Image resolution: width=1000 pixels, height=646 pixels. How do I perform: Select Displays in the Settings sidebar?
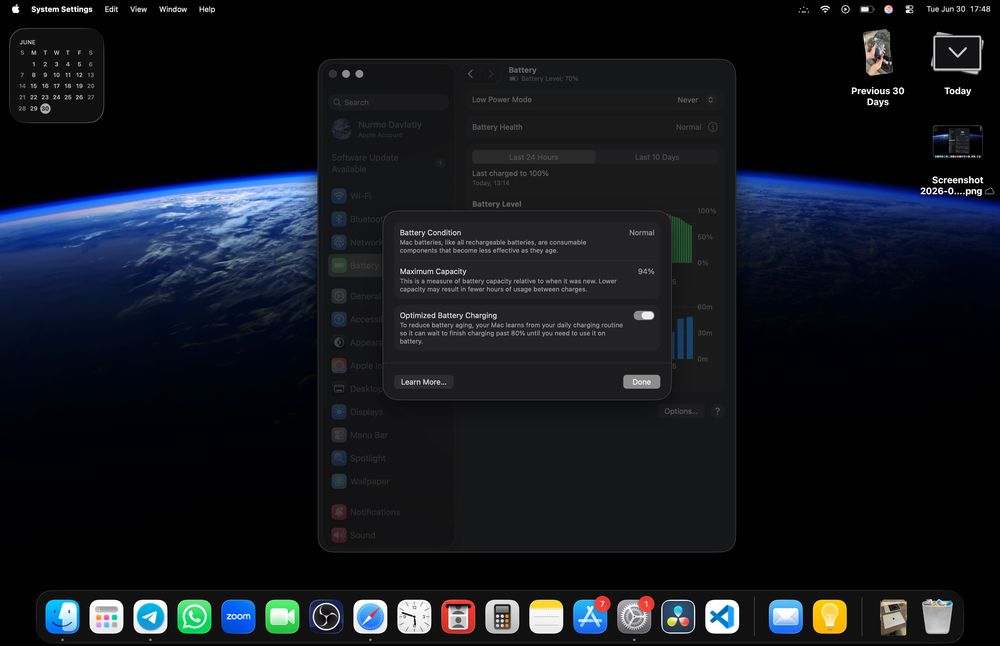(x=388, y=412)
